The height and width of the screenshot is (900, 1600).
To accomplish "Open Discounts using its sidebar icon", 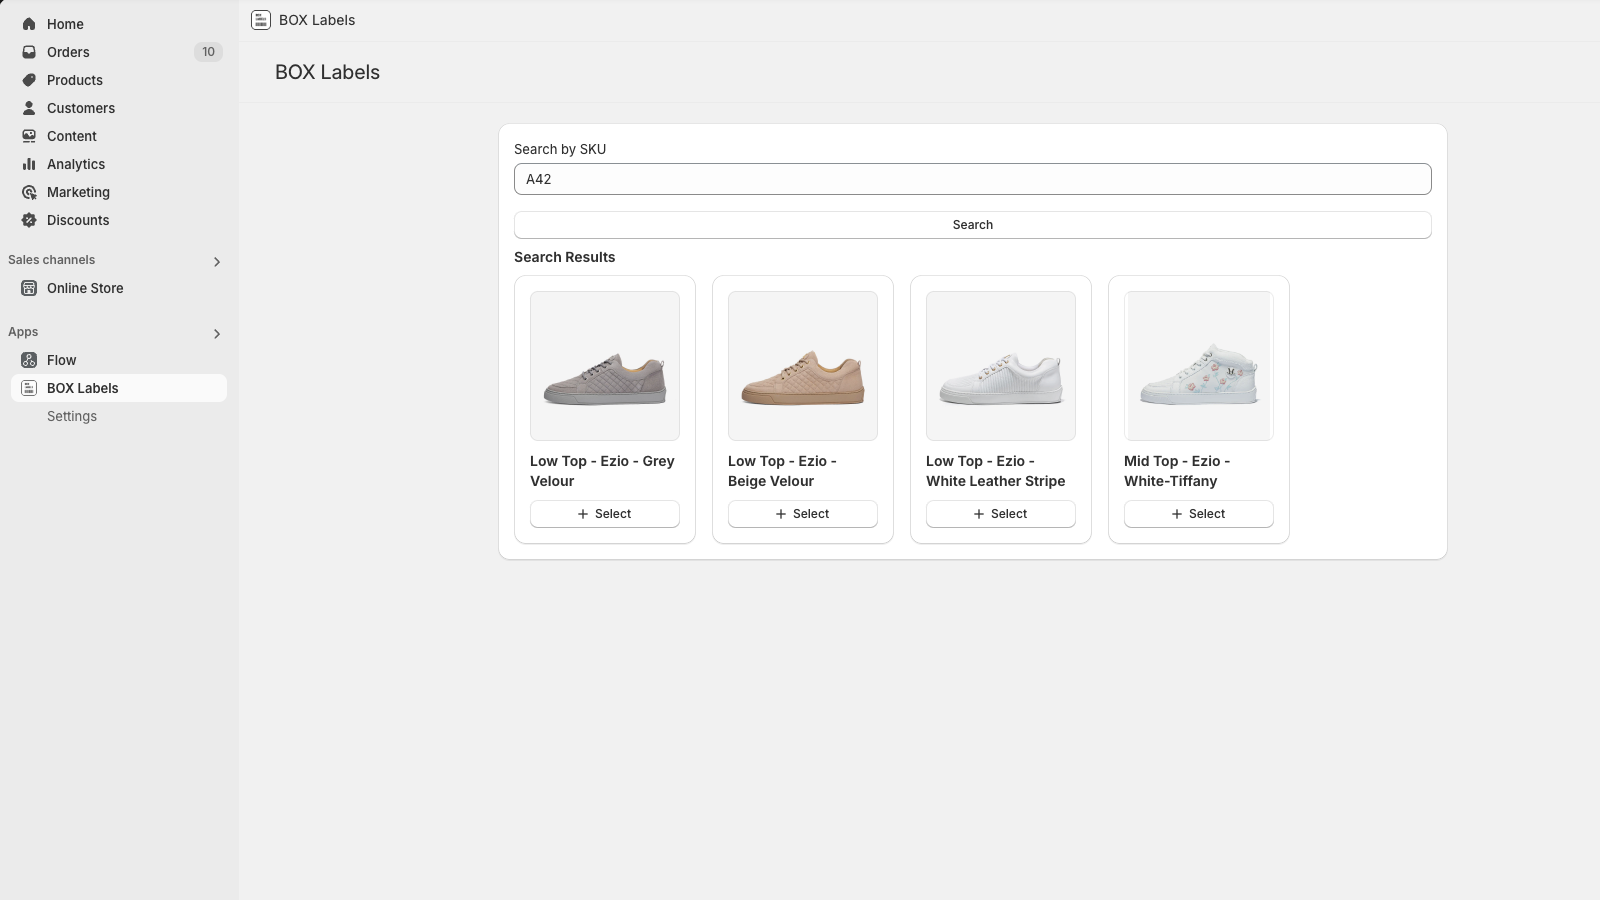I will (28, 219).
